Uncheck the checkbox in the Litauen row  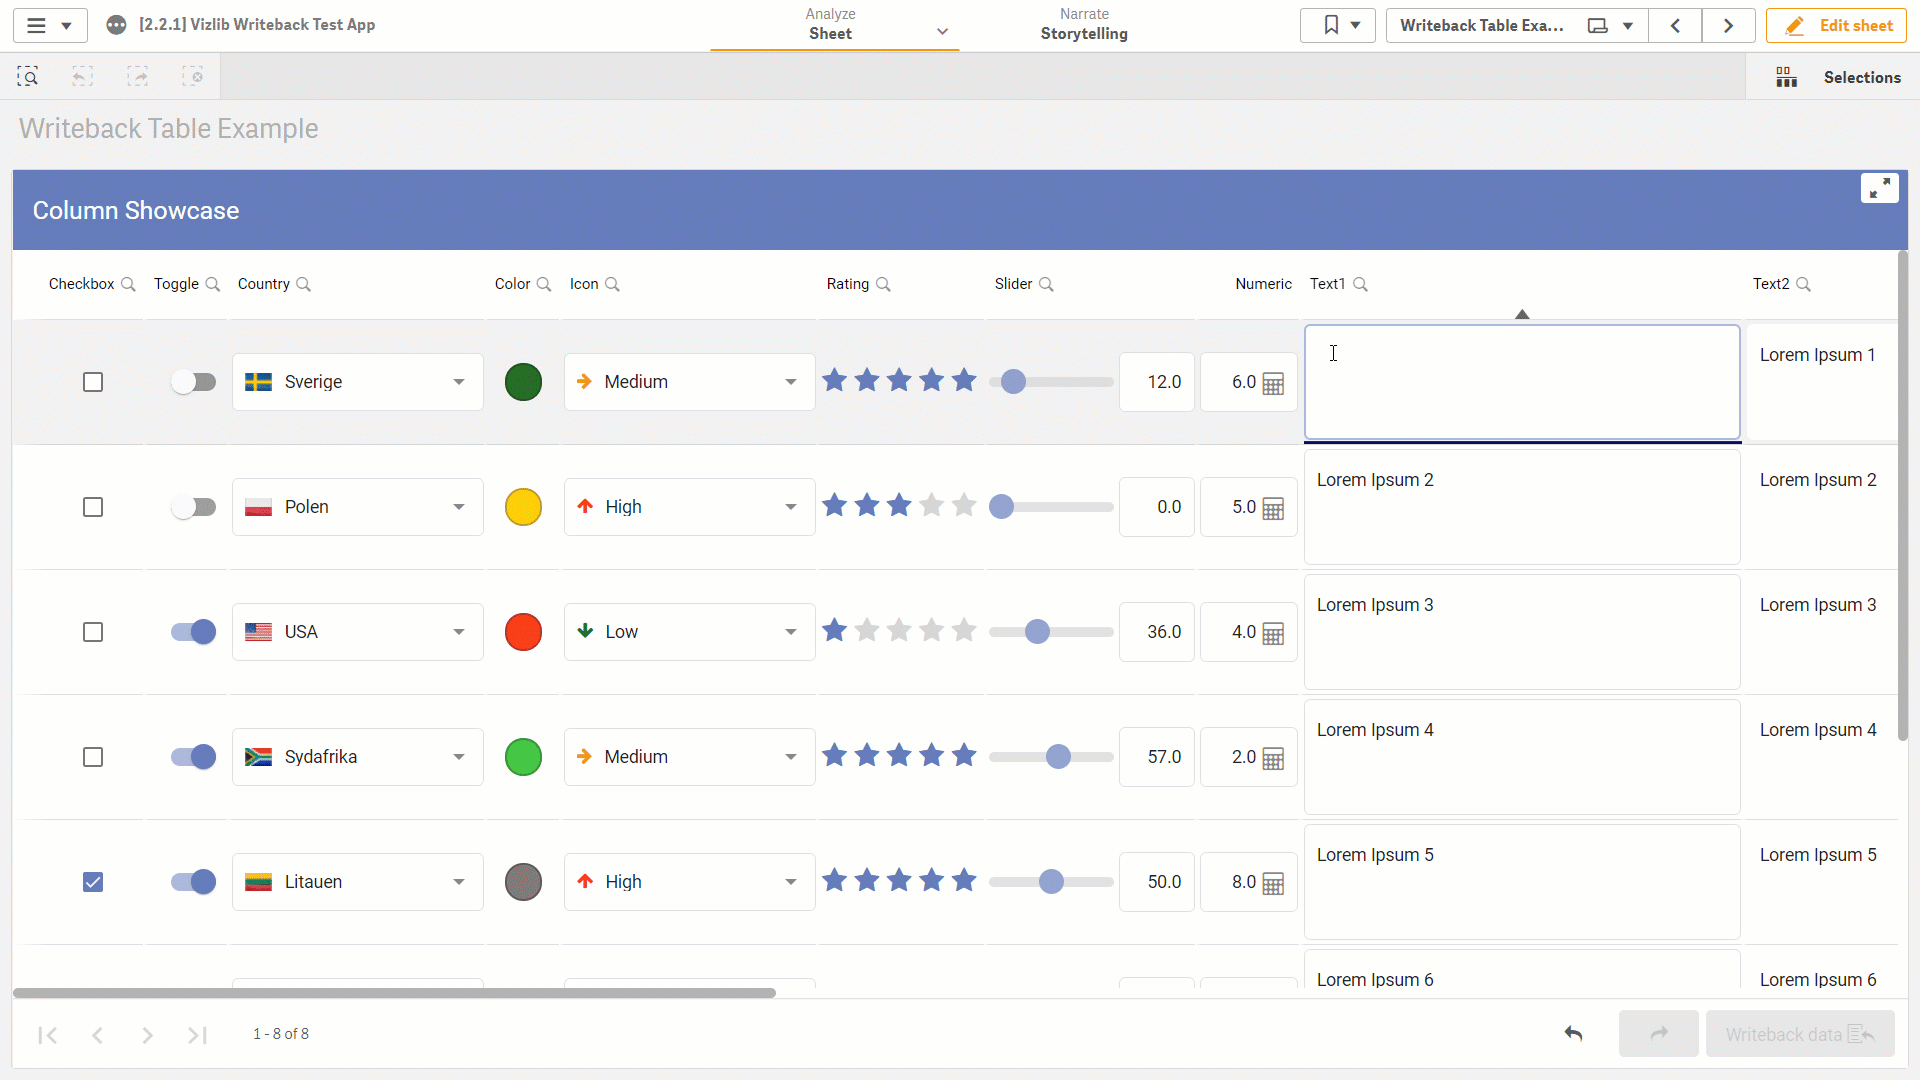(x=93, y=882)
